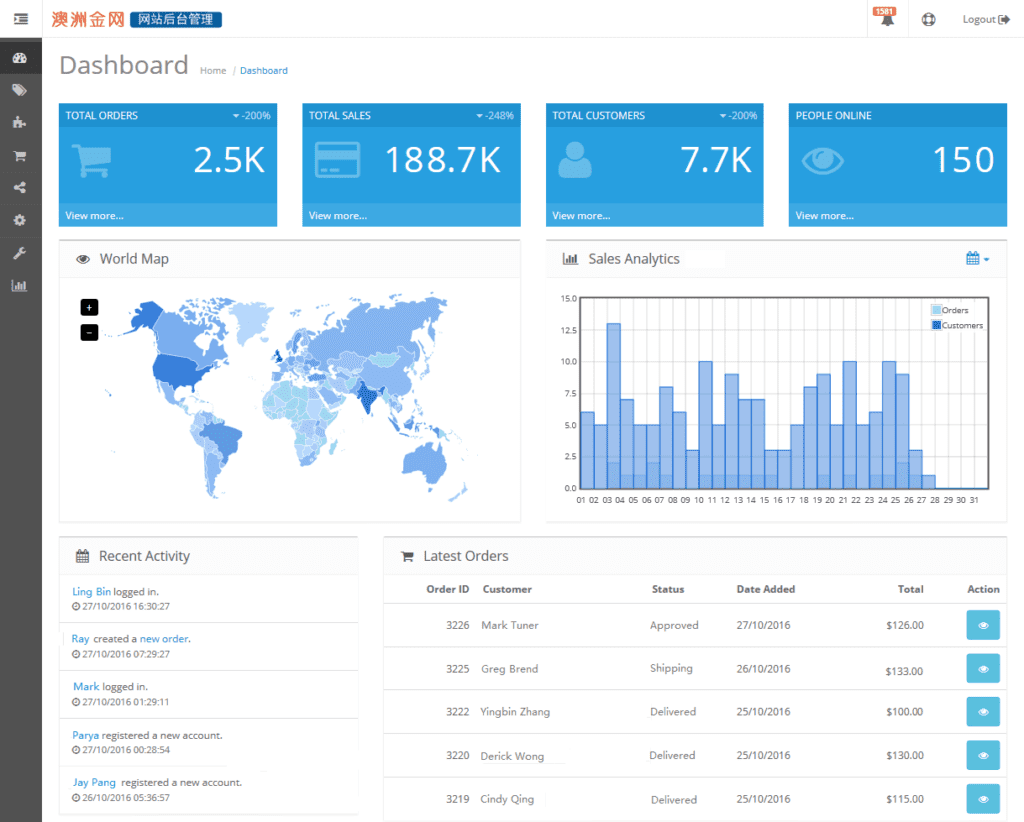Zoom in on the world map

(x=89, y=308)
